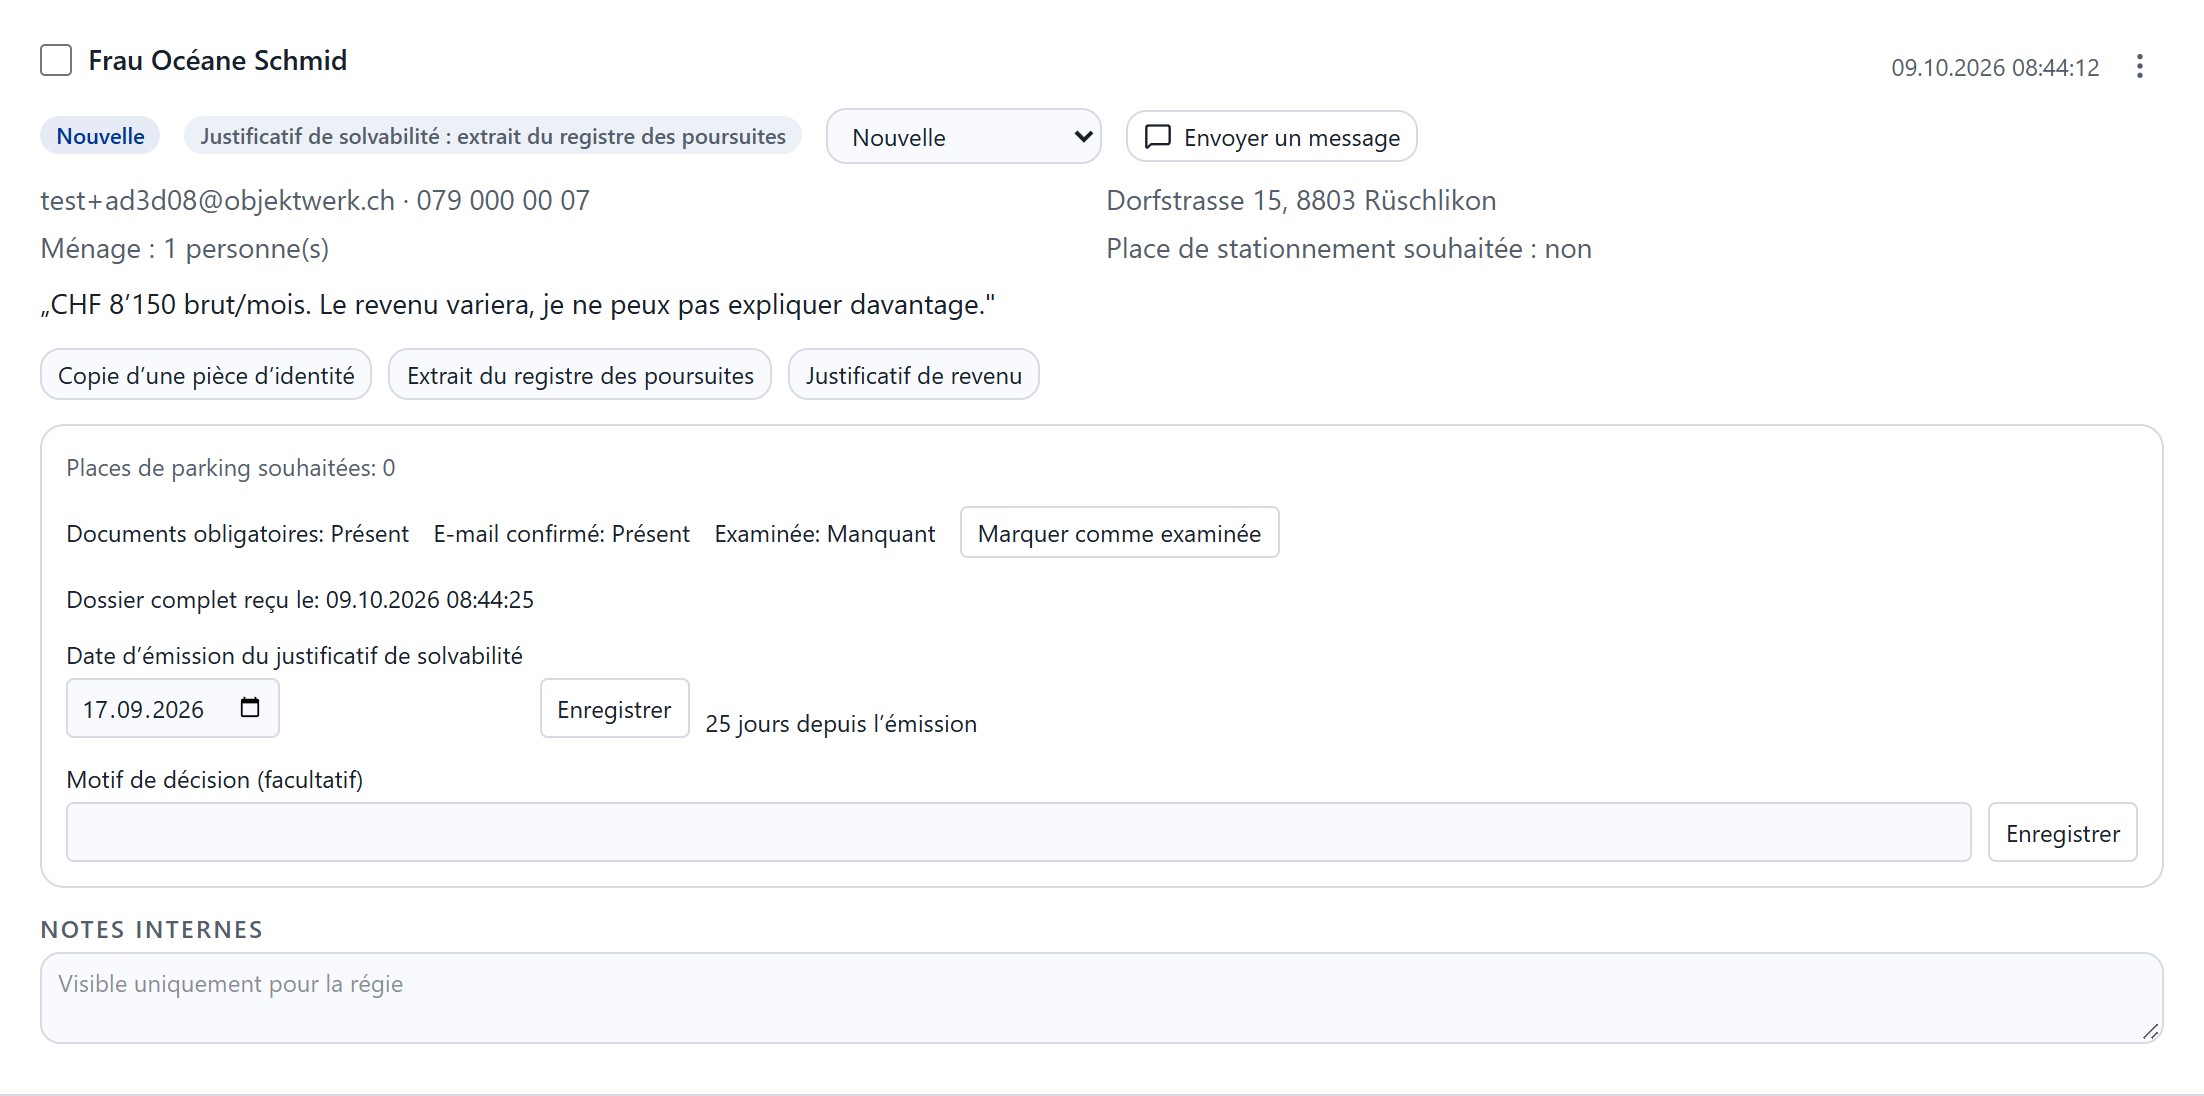Open the Nouvelle status dropdown
Viewport: 2204px width, 1096px height.
coord(964,136)
